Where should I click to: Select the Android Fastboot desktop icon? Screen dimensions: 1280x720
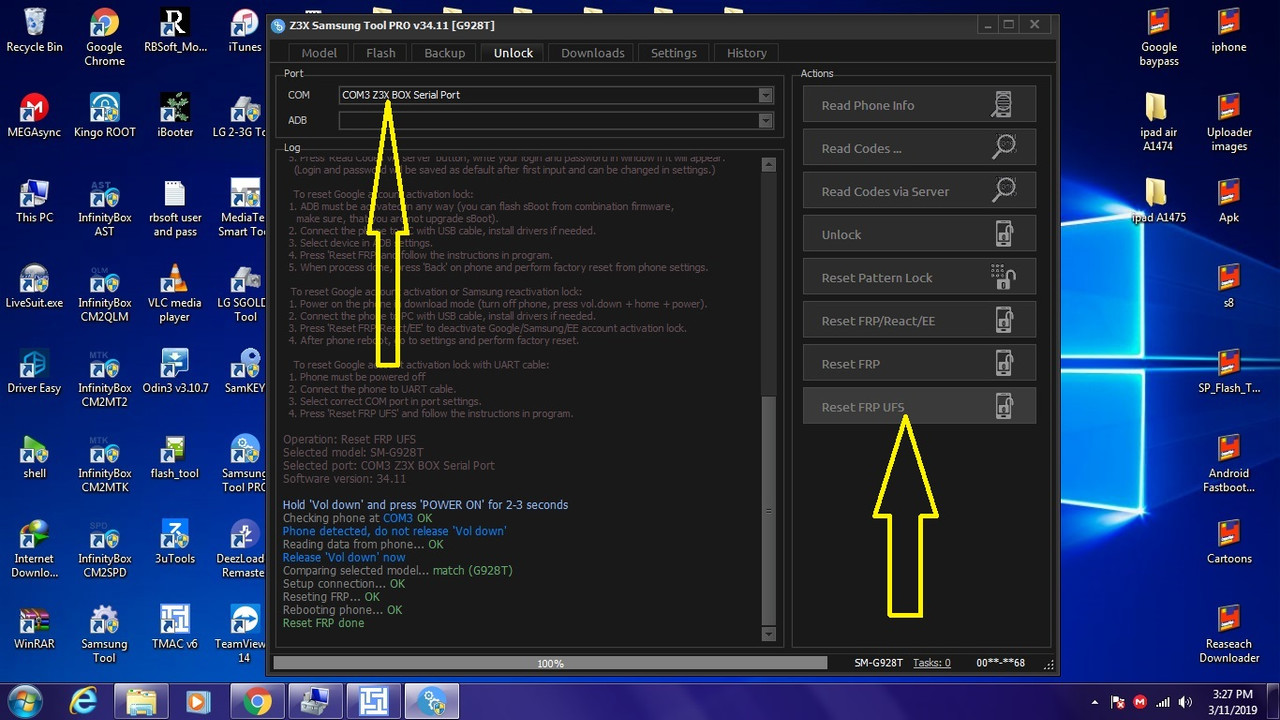[1229, 464]
